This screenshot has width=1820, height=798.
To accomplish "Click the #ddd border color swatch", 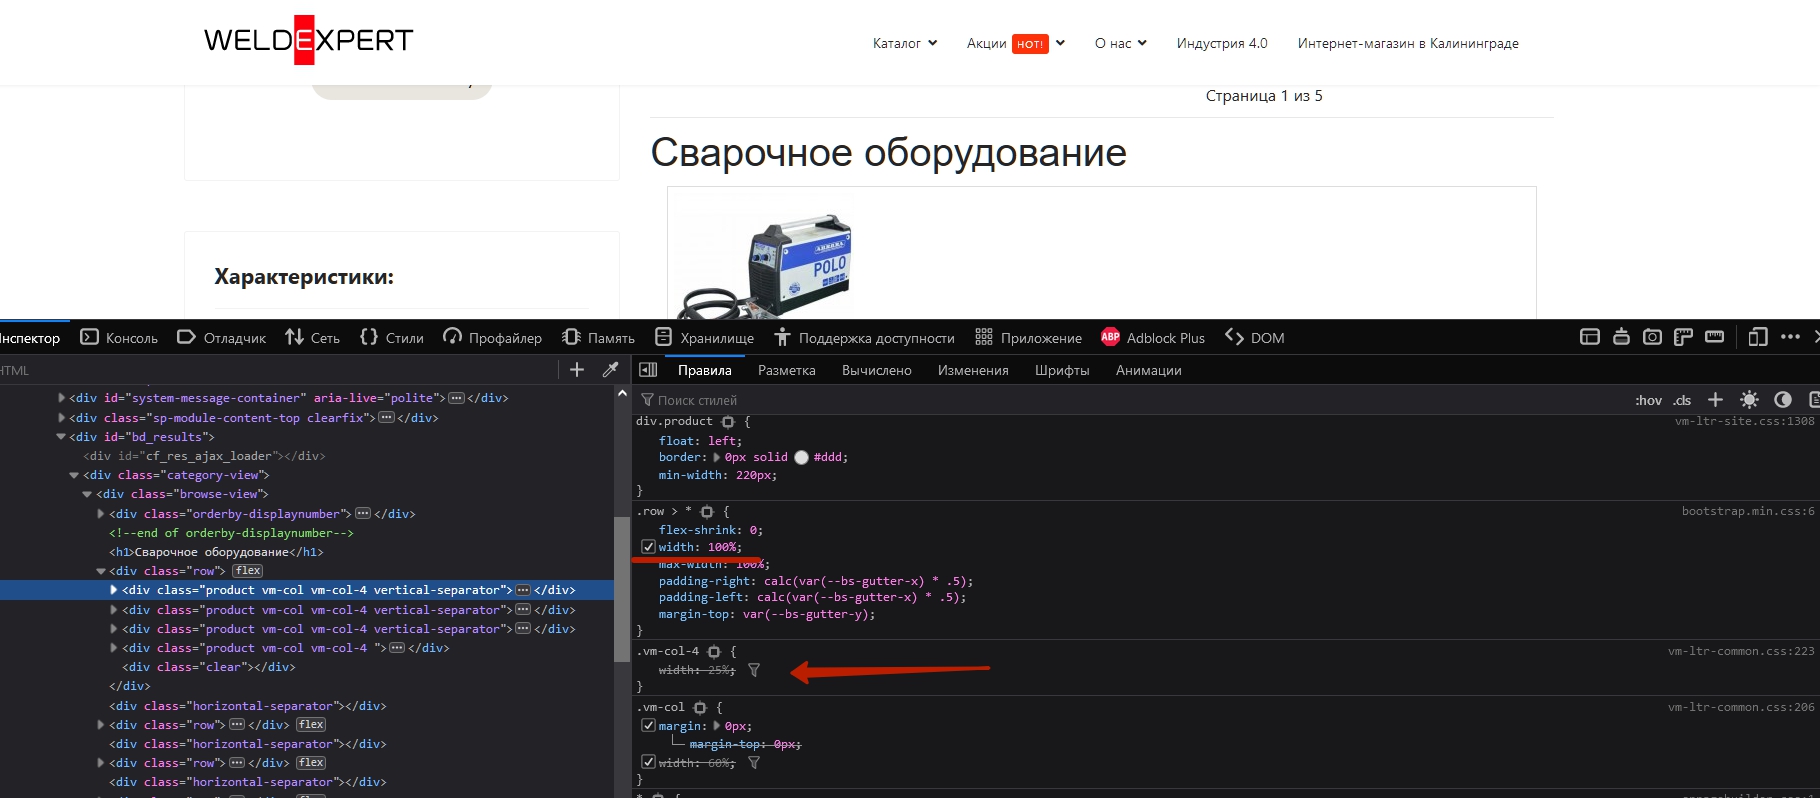I will (x=801, y=458).
